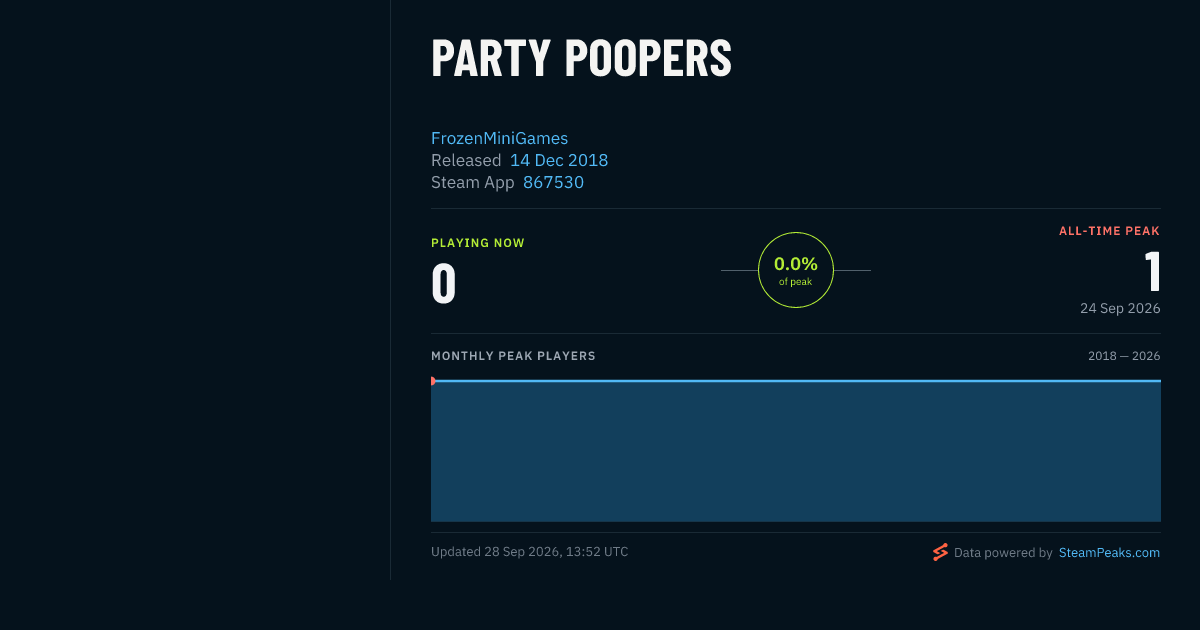Click the peak date 24 Sep 2026

click(x=1120, y=308)
